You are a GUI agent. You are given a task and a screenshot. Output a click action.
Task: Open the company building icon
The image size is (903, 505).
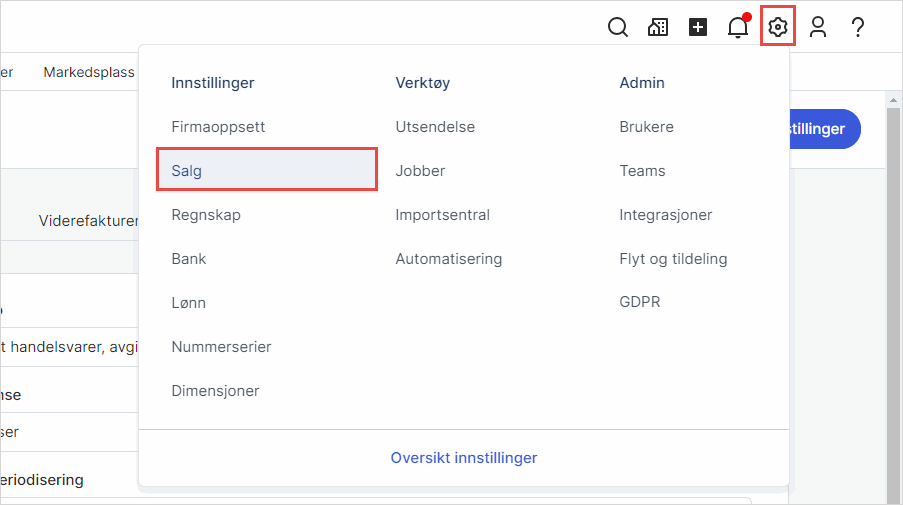pyautogui.click(x=658, y=27)
